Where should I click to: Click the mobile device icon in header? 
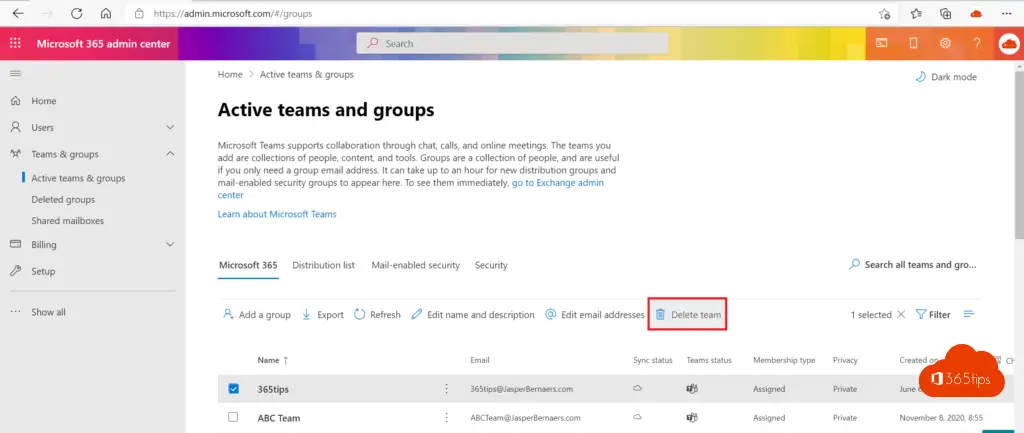[913, 44]
